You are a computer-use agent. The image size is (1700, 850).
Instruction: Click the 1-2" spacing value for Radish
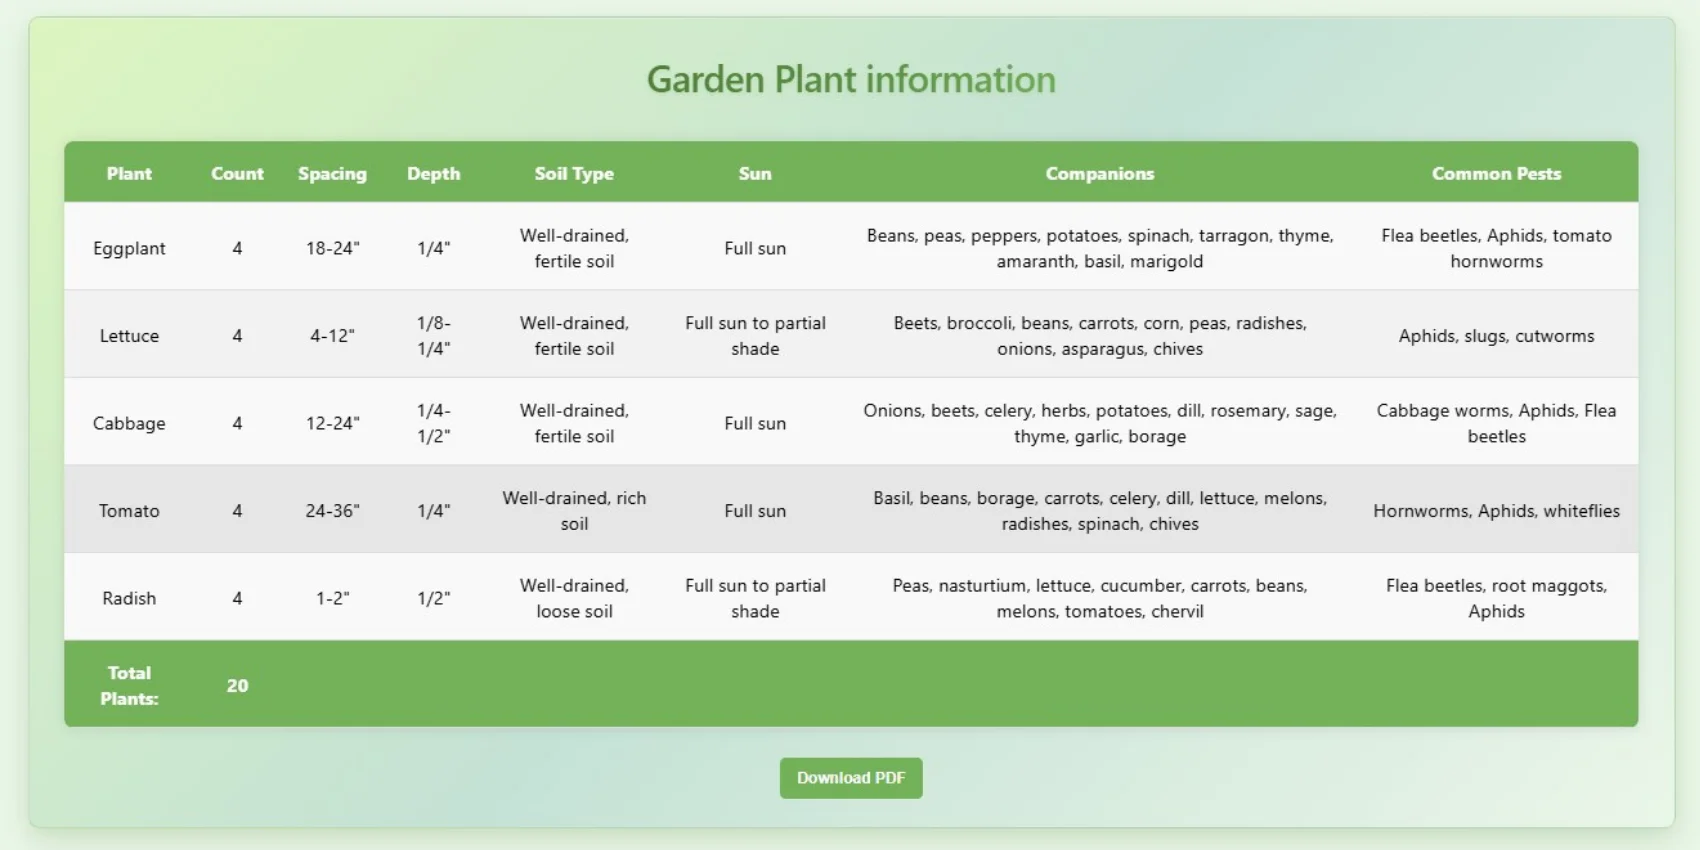tap(332, 598)
